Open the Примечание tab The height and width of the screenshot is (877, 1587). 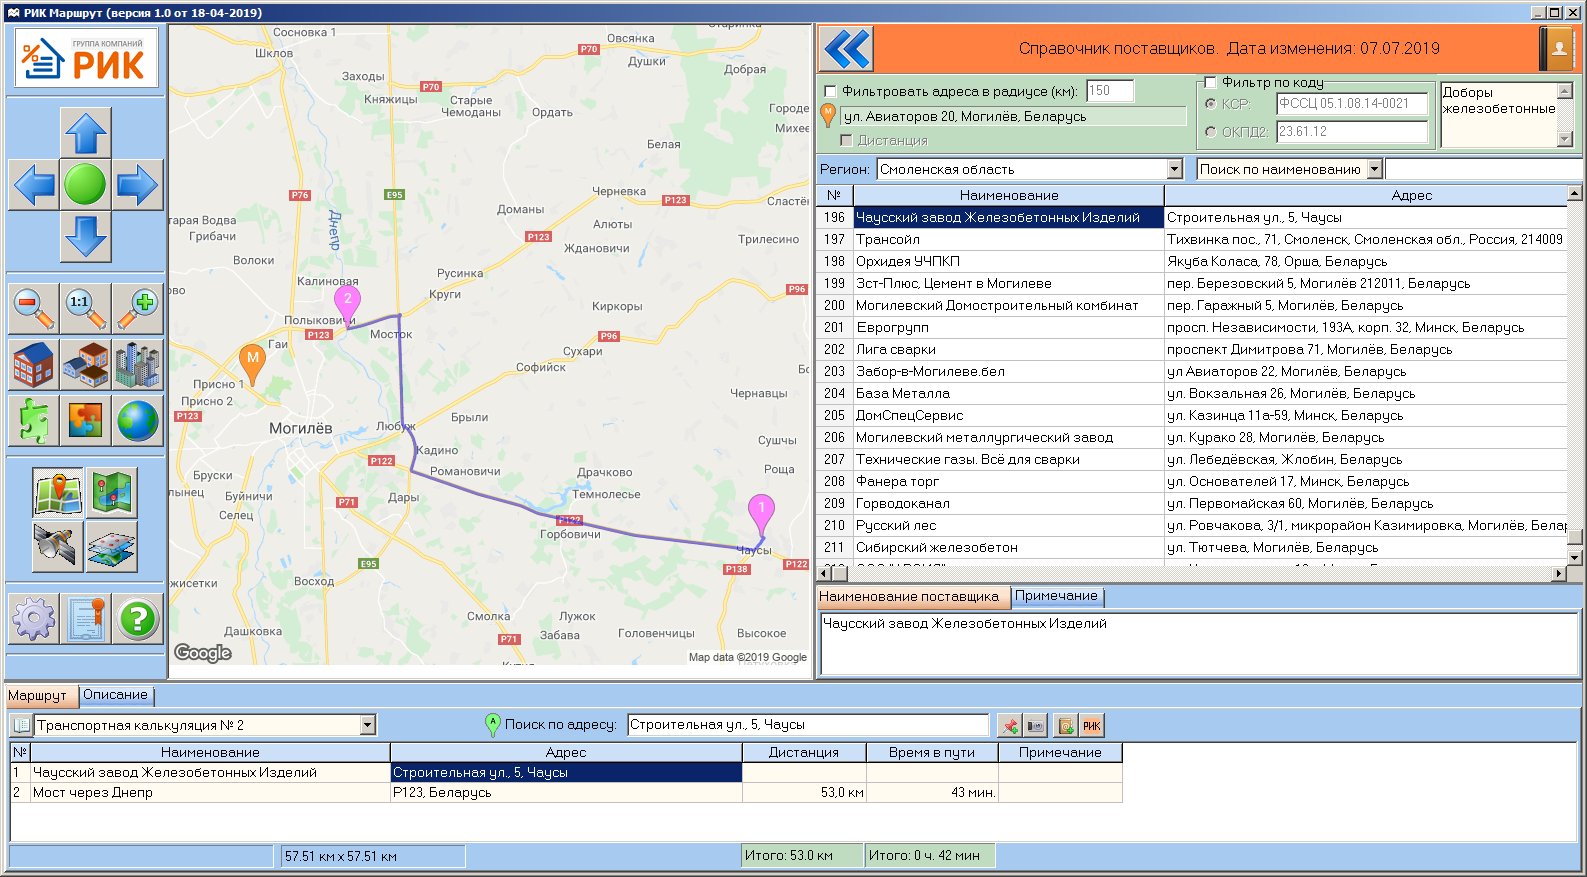[1056, 596]
